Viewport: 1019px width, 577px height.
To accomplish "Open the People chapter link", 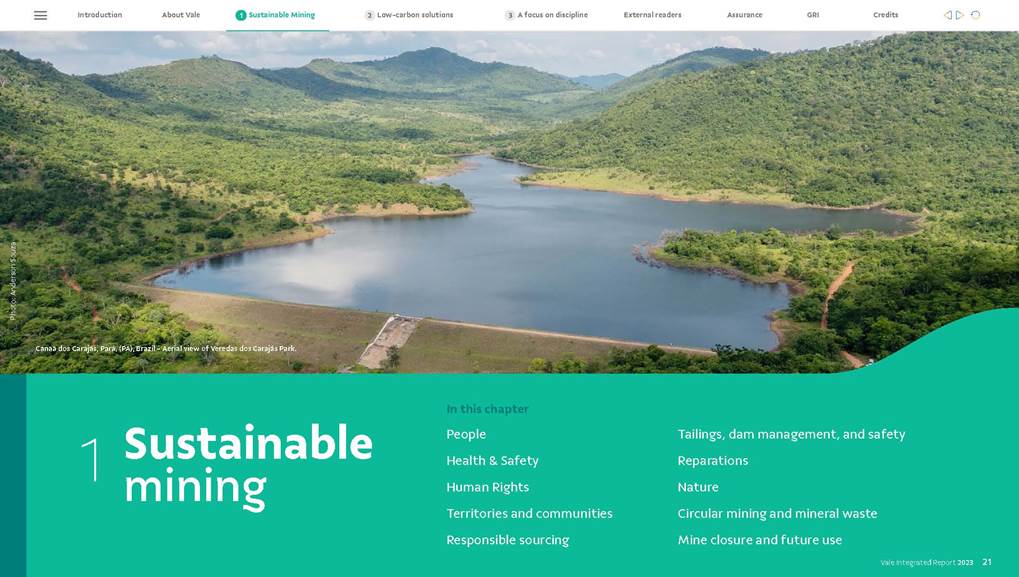I will [466, 434].
